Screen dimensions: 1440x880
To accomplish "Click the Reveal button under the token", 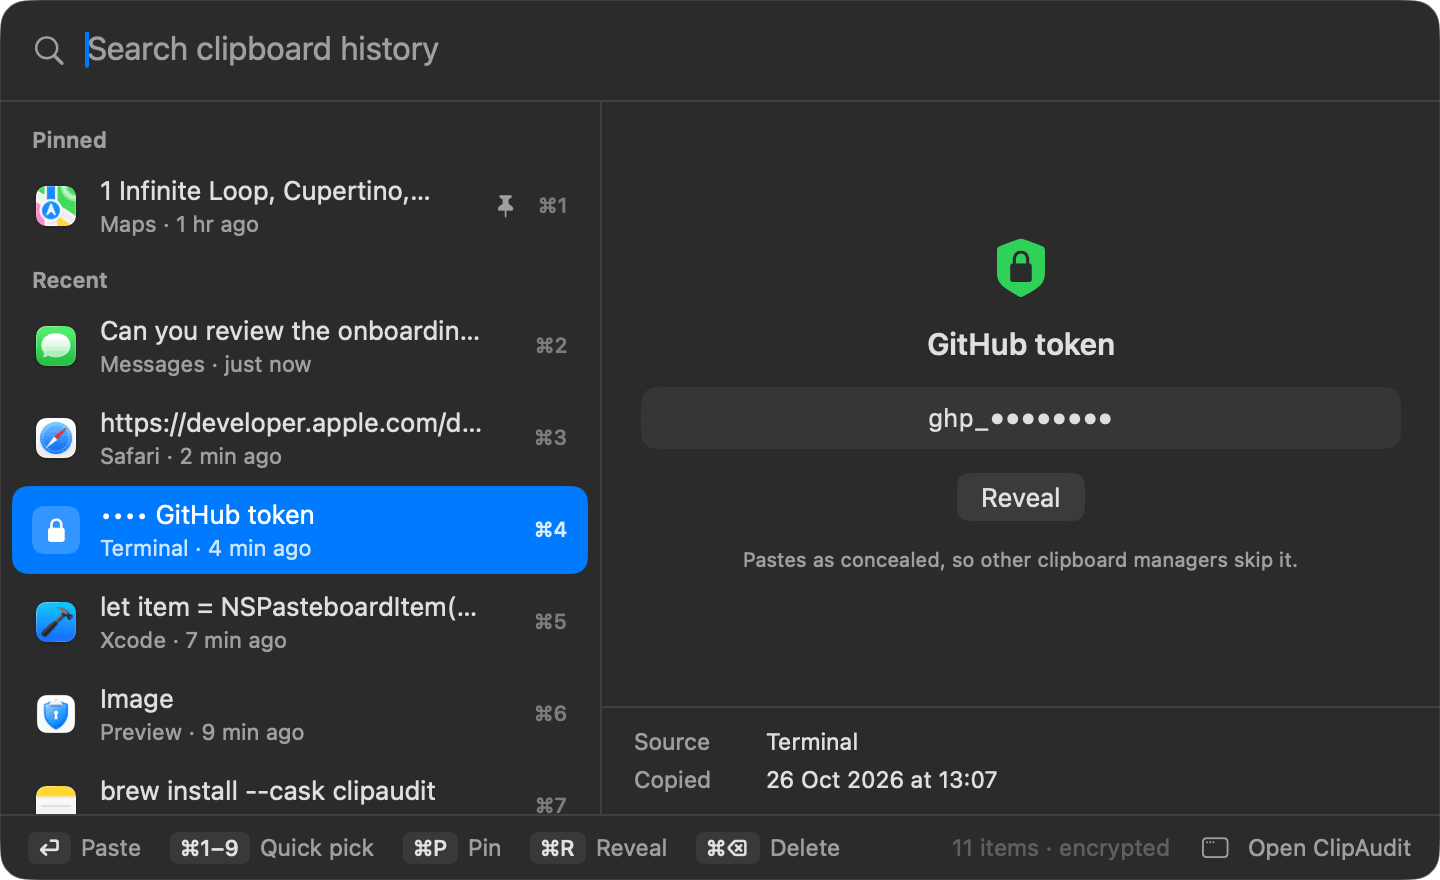I will (x=1021, y=497).
